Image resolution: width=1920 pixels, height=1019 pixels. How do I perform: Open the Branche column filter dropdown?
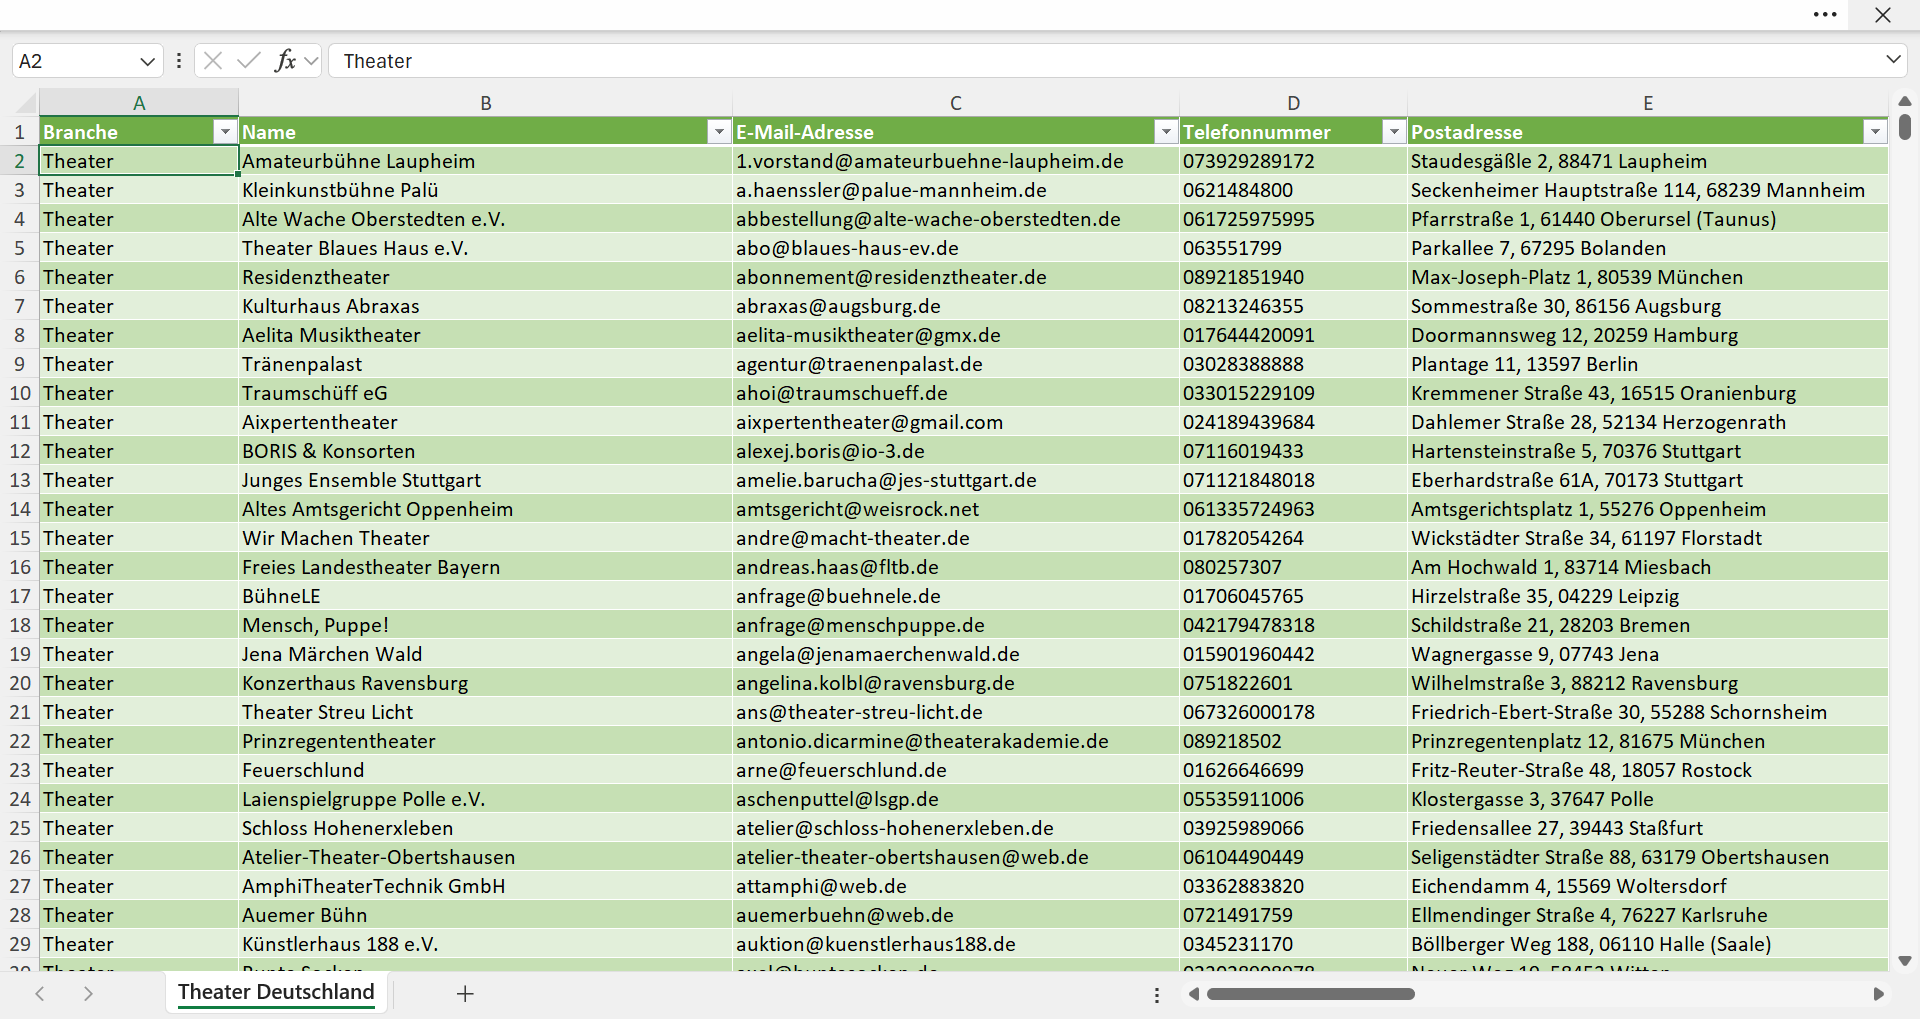(x=225, y=132)
